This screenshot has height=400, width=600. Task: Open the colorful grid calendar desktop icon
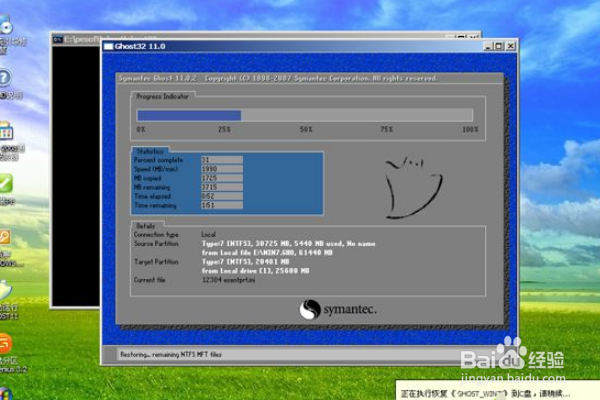click(x=6, y=131)
